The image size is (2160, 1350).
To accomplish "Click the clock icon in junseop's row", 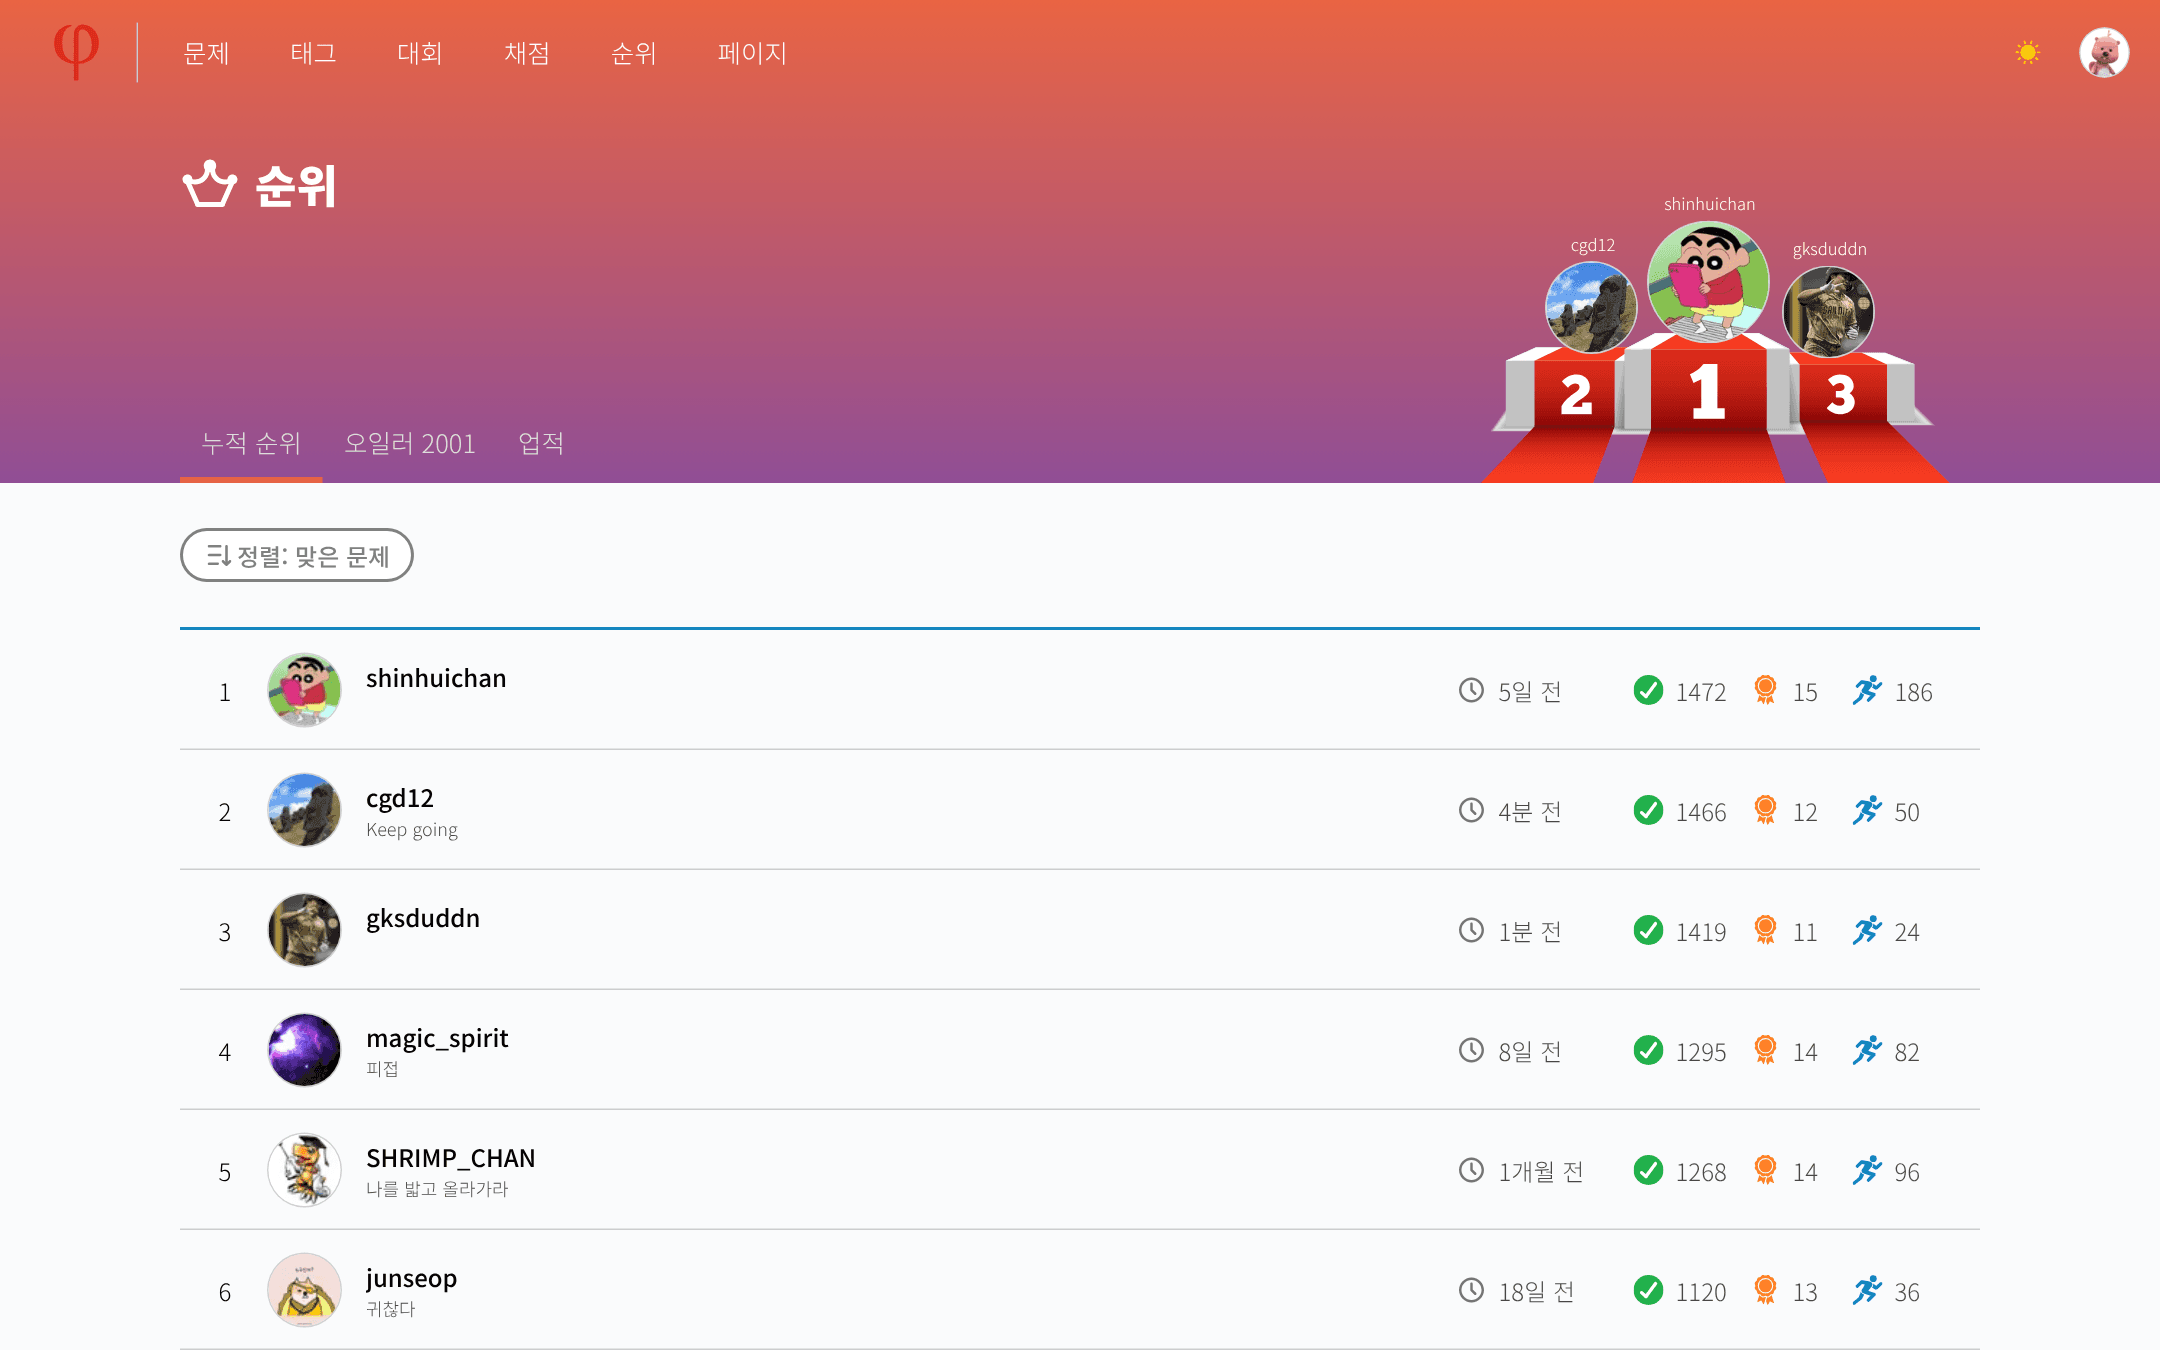I will (x=1471, y=1290).
